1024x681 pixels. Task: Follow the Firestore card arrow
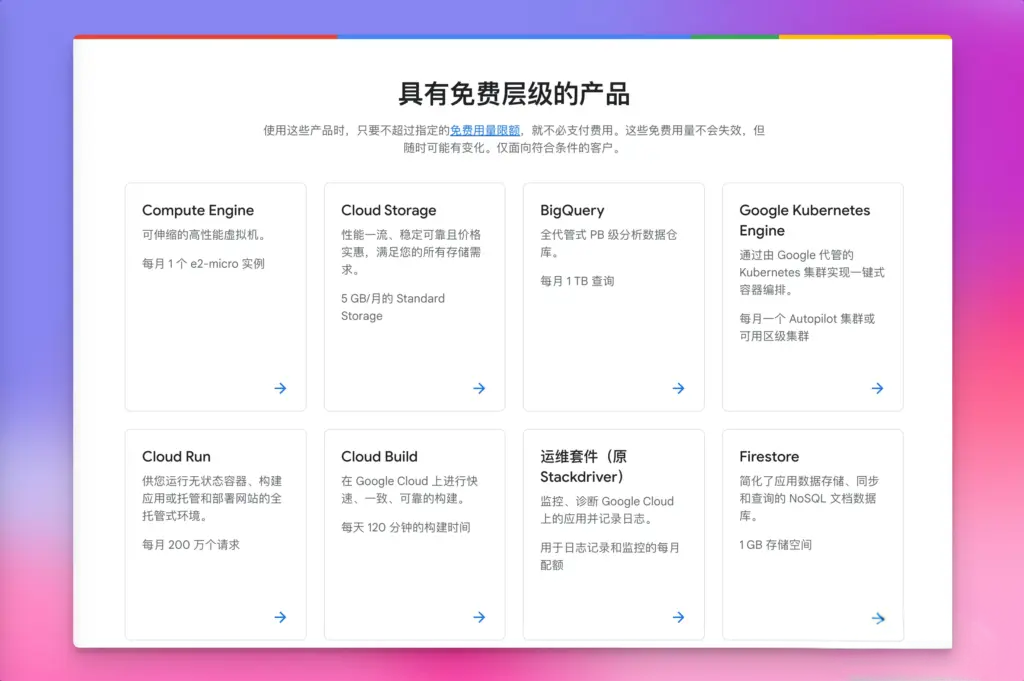click(878, 618)
